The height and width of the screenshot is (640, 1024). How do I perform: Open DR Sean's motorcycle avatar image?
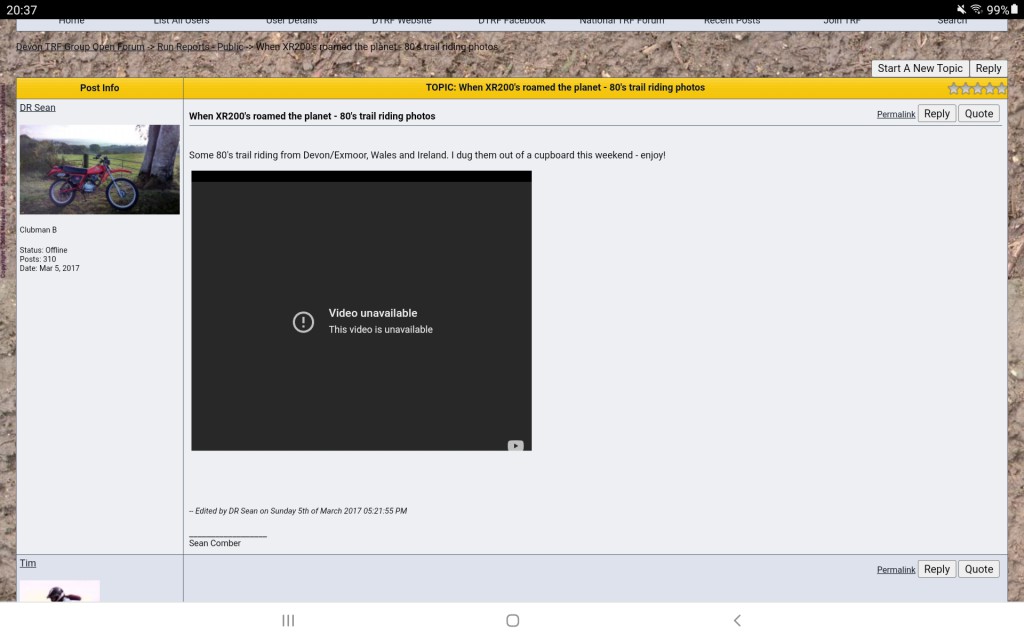click(100, 169)
